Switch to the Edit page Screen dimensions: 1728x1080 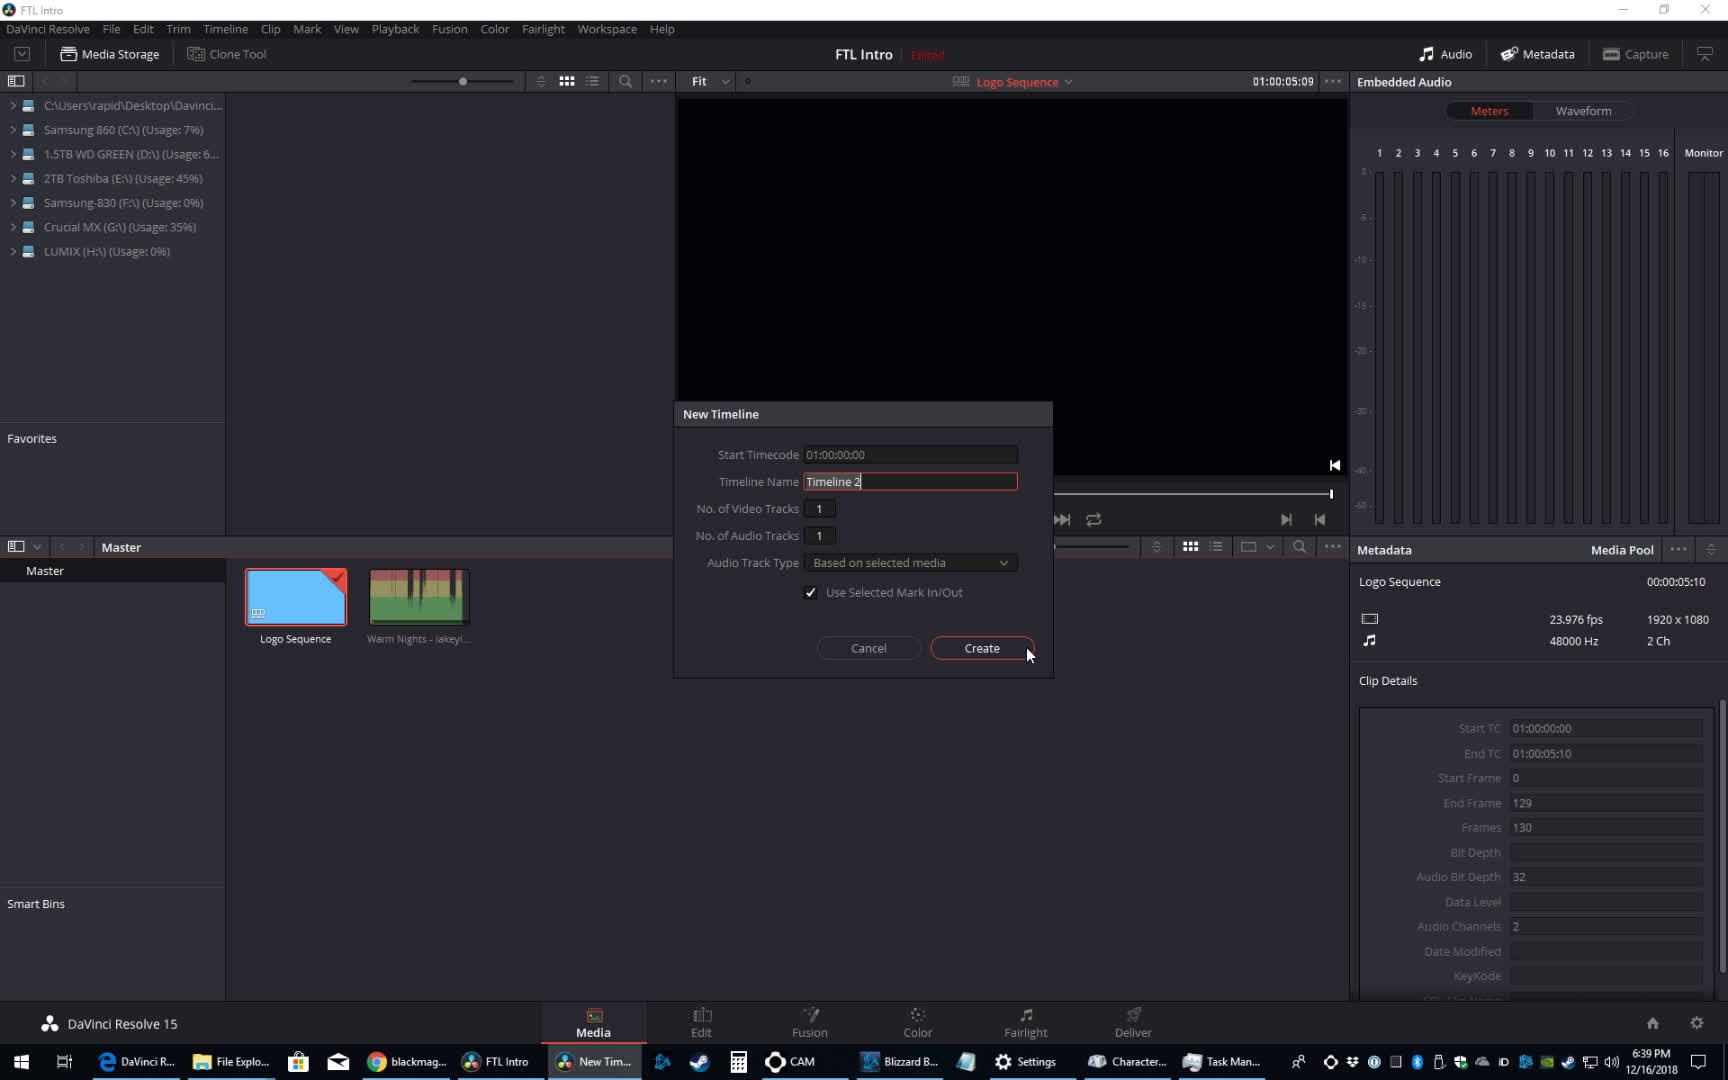(x=702, y=1021)
